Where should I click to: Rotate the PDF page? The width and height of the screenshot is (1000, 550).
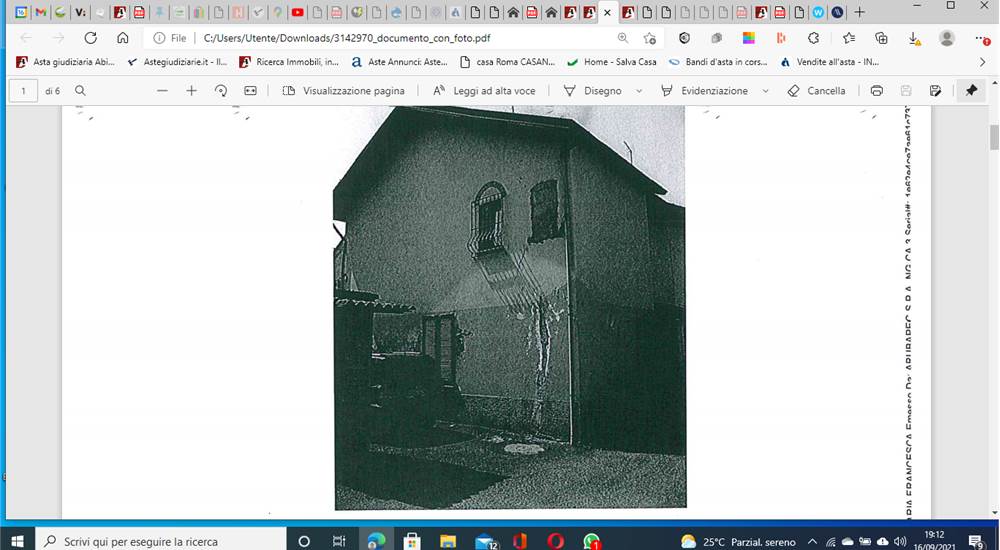click(221, 91)
